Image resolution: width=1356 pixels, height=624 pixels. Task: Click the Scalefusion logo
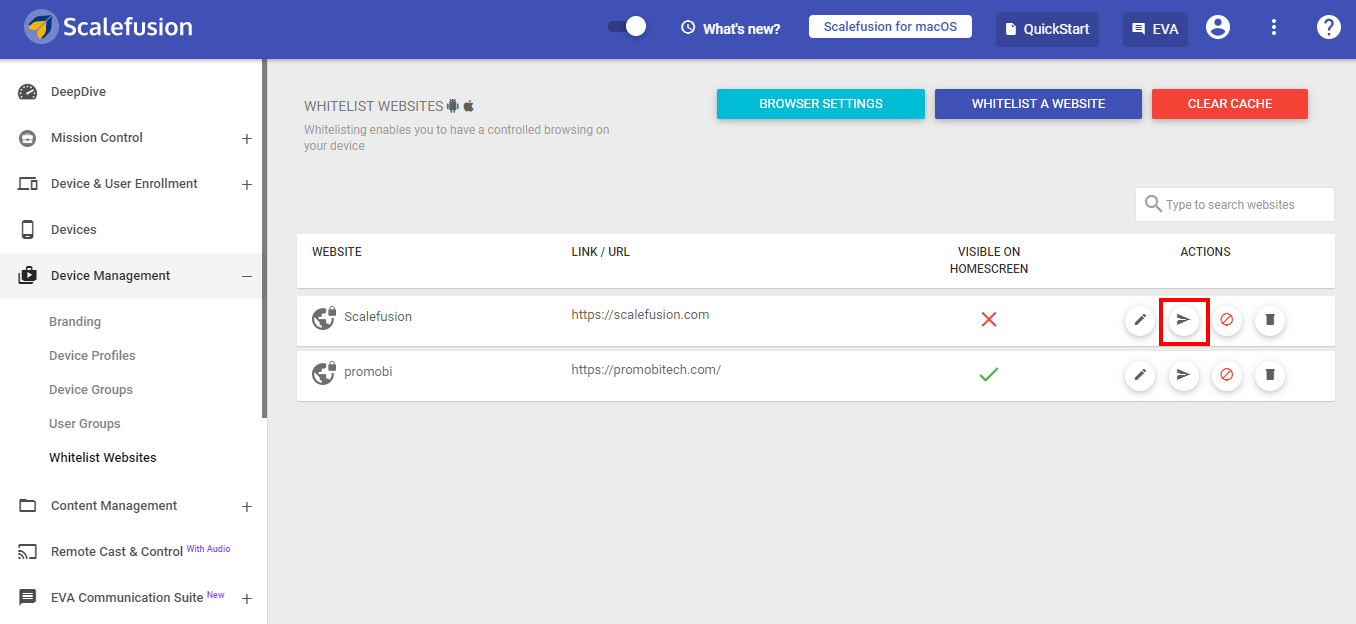click(108, 27)
